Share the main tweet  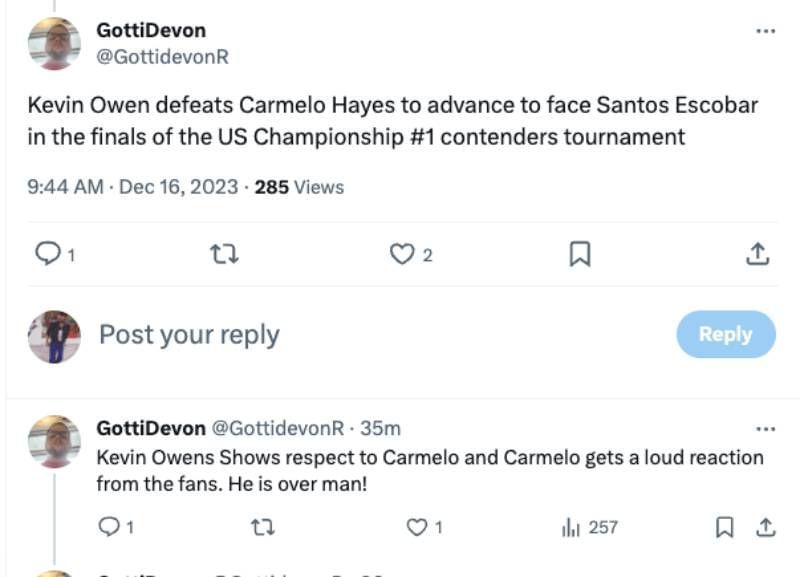pyautogui.click(x=758, y=255)
